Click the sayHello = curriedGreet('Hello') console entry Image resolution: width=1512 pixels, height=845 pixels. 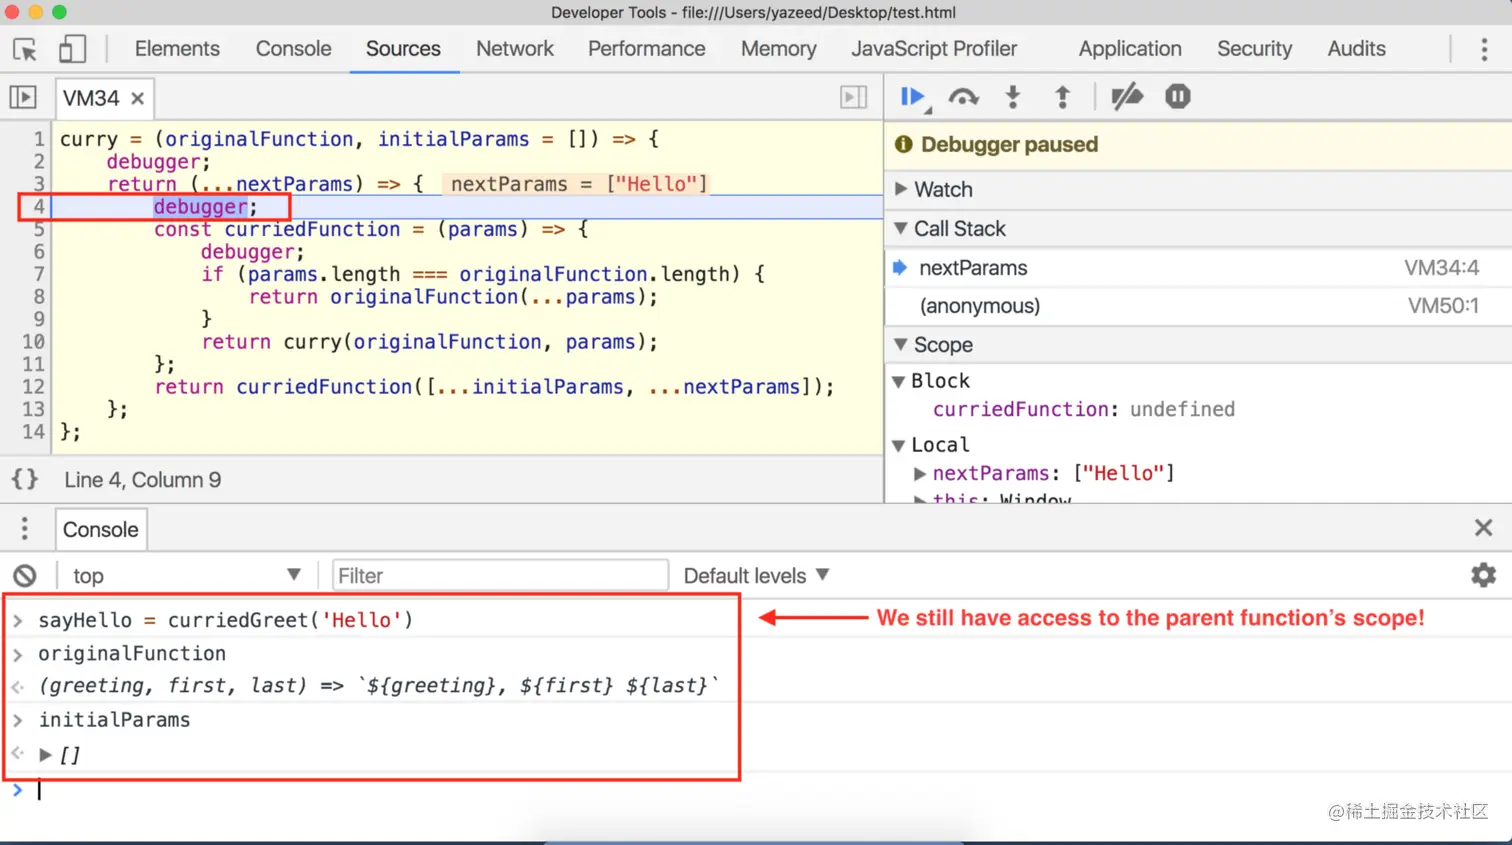pos(225,620)
